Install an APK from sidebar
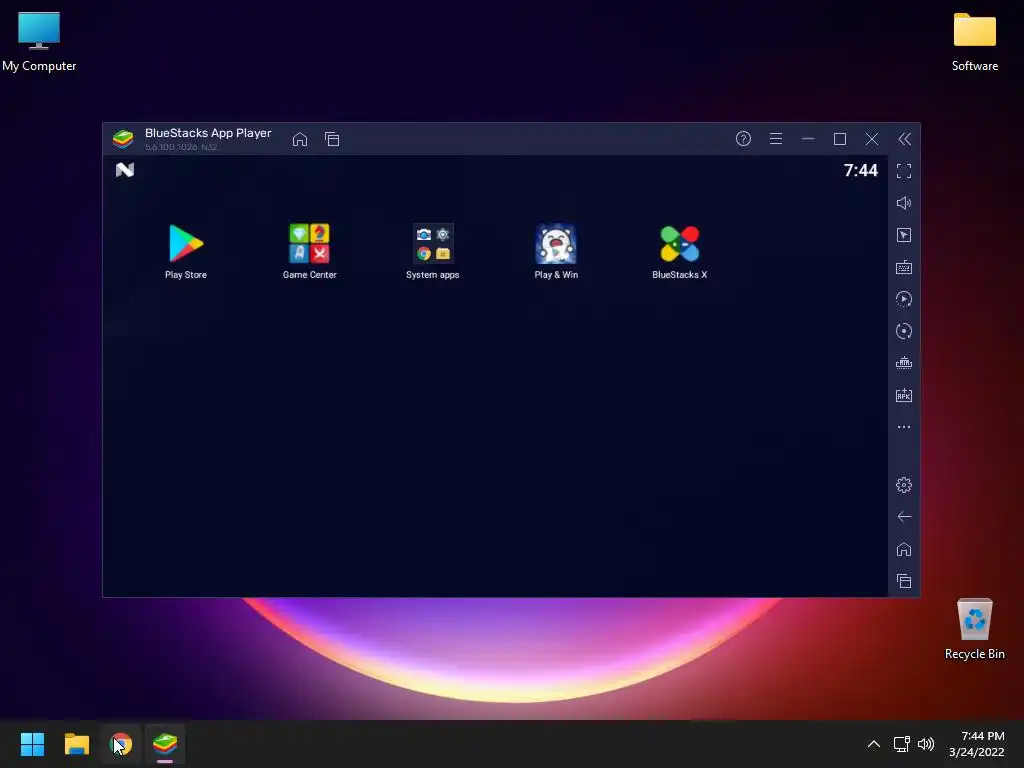1024x768 pixels. [x=904, y=395]
